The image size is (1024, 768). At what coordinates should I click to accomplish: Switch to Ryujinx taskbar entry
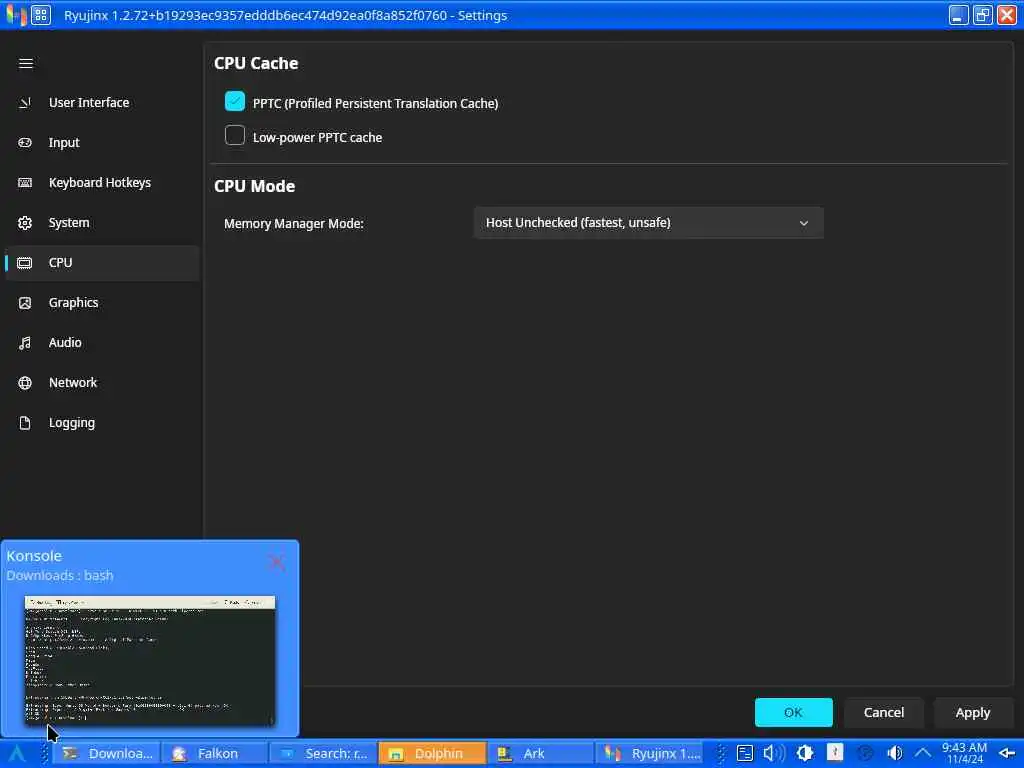click(x=649, y=753)
